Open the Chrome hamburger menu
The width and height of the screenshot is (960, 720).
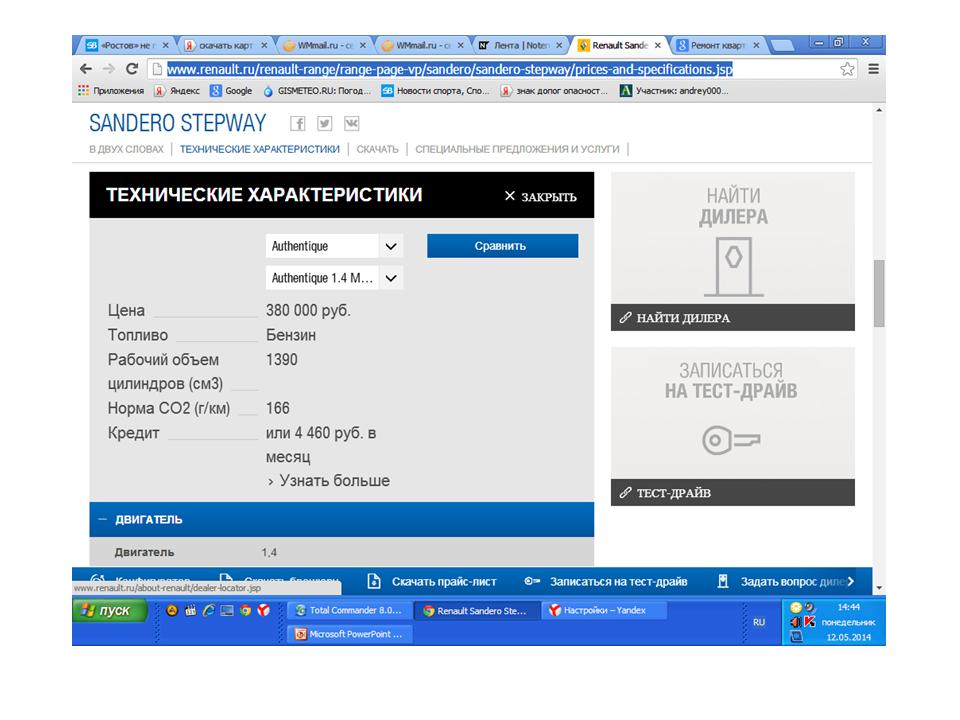tap(874, 69)
